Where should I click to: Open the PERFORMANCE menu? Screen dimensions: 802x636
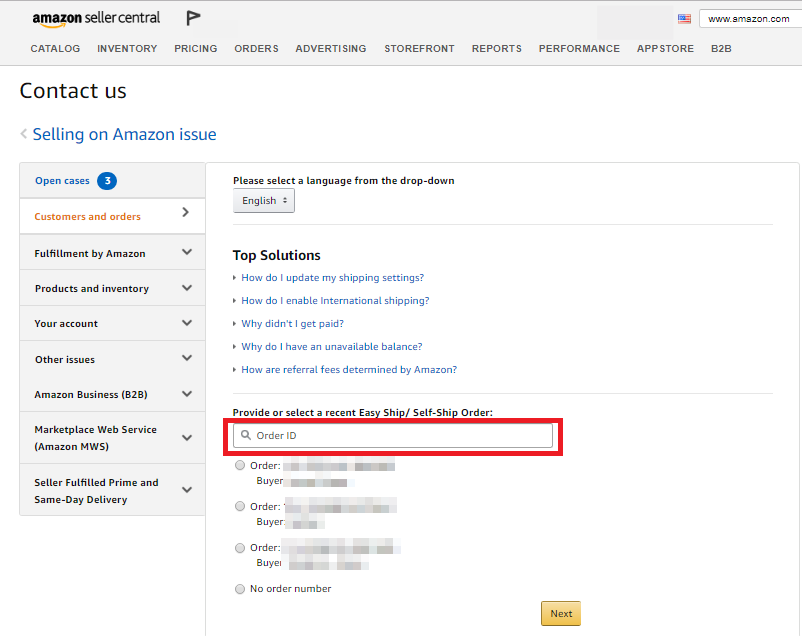[x=579, y=49]
